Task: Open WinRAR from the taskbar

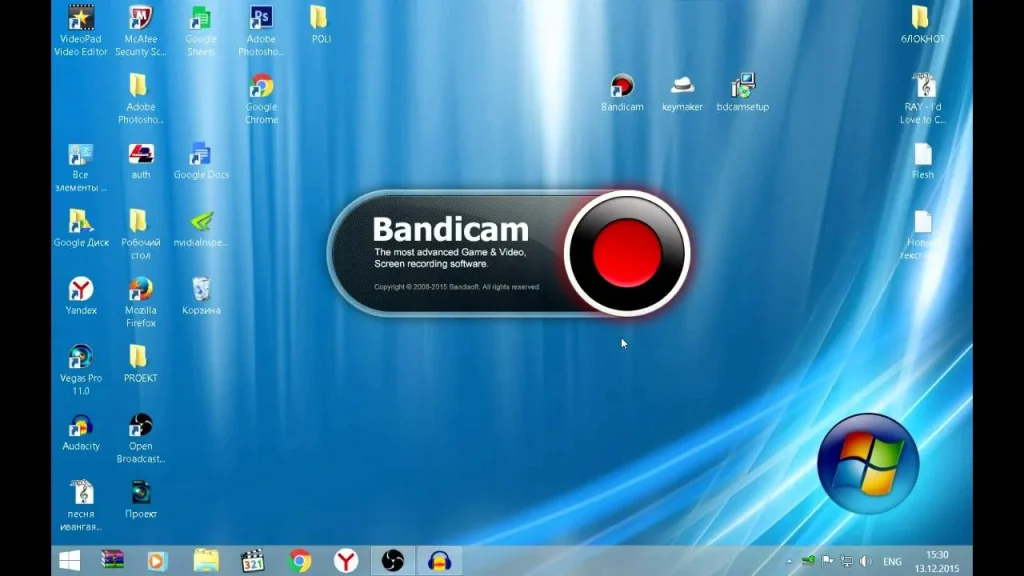Action: click(112, 560)
